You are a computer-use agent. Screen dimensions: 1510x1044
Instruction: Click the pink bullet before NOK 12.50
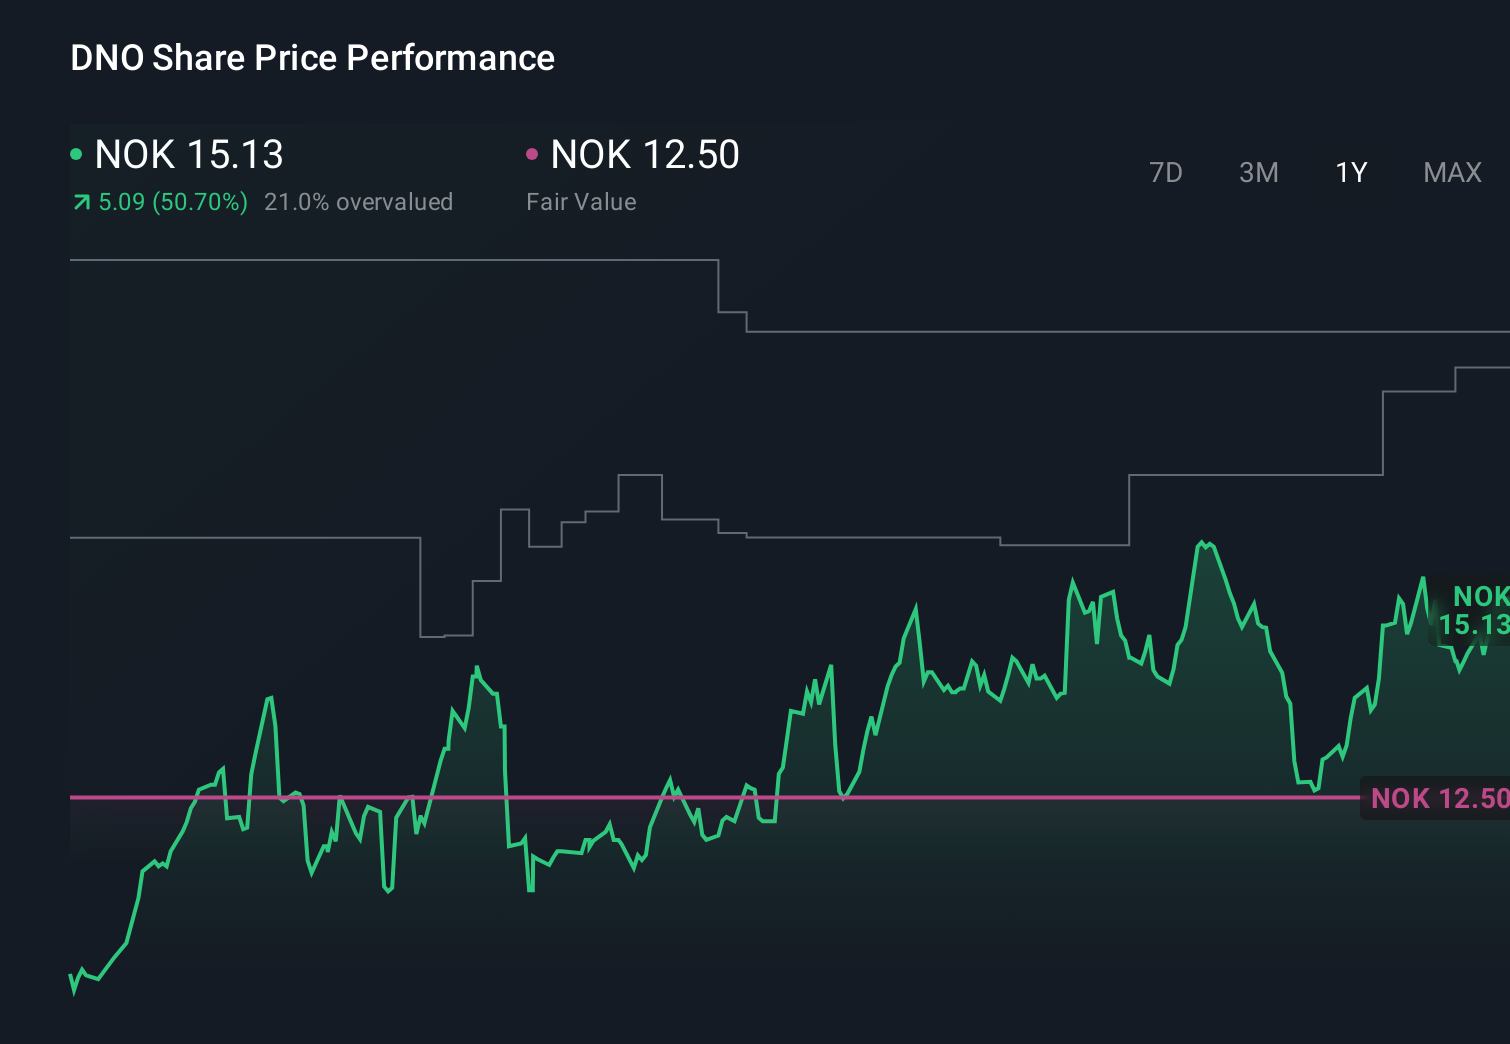coord(532,153)
